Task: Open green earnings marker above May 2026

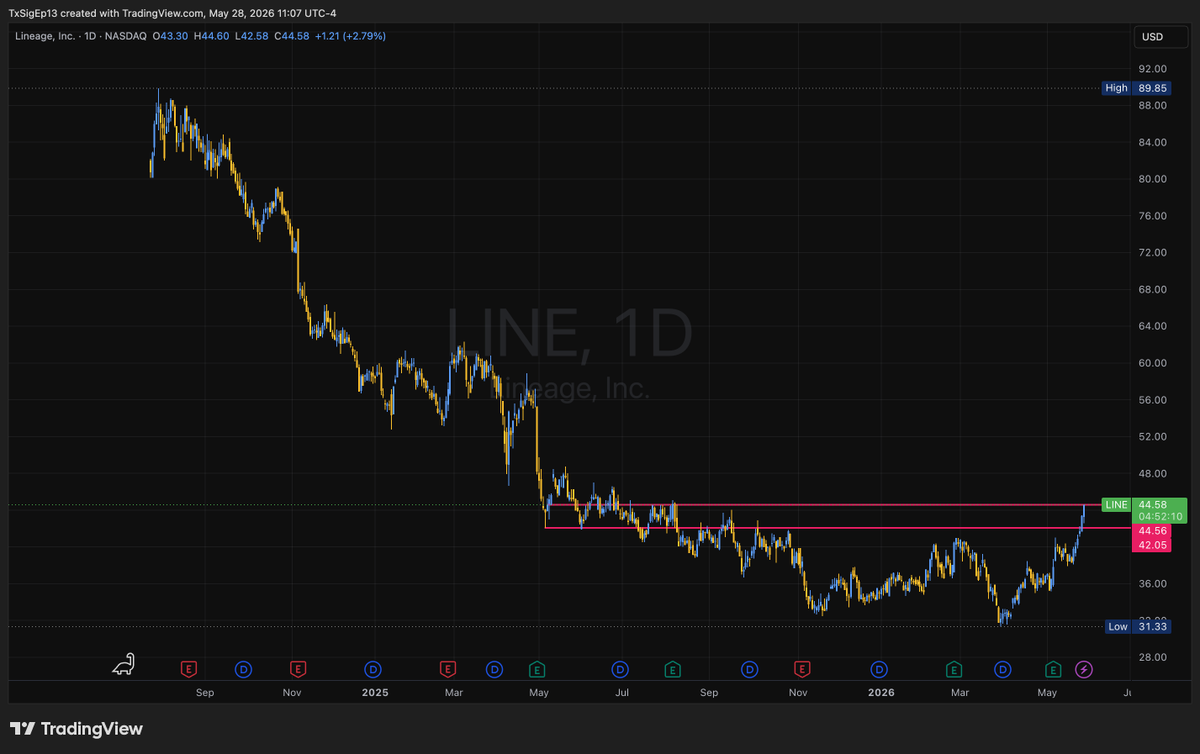Action: pos(1053,668)
